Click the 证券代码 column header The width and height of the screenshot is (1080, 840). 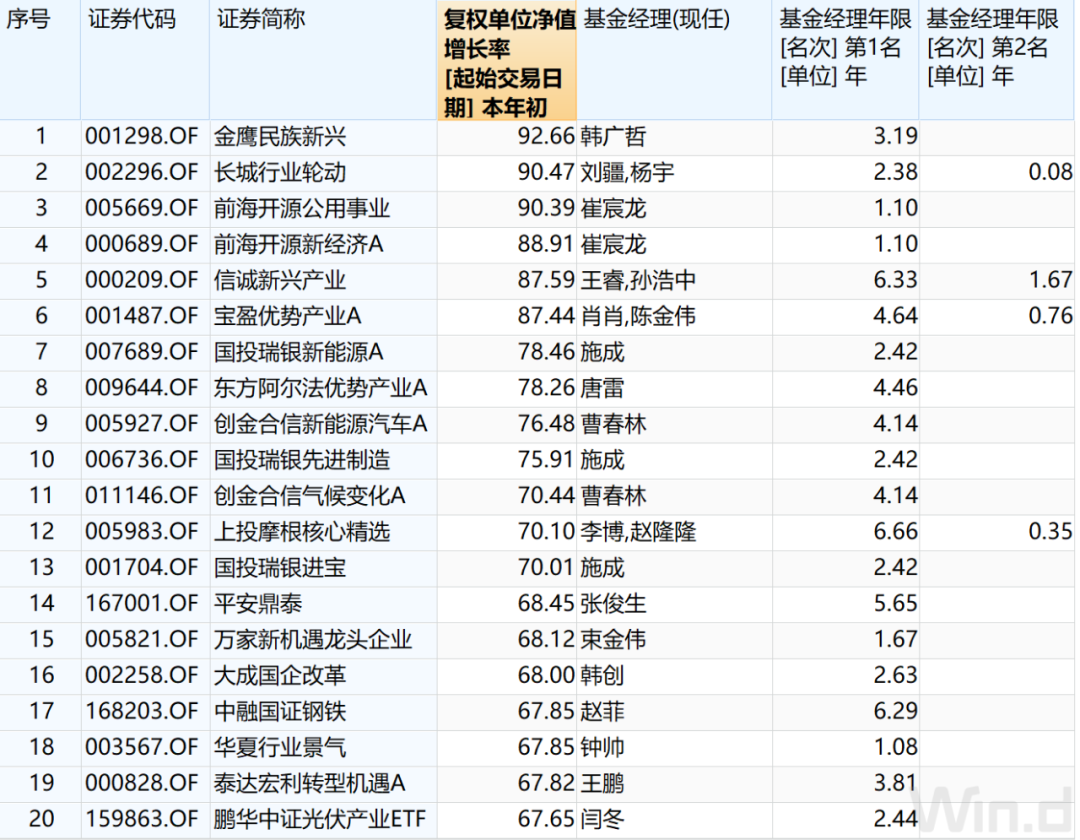[132, 19]
